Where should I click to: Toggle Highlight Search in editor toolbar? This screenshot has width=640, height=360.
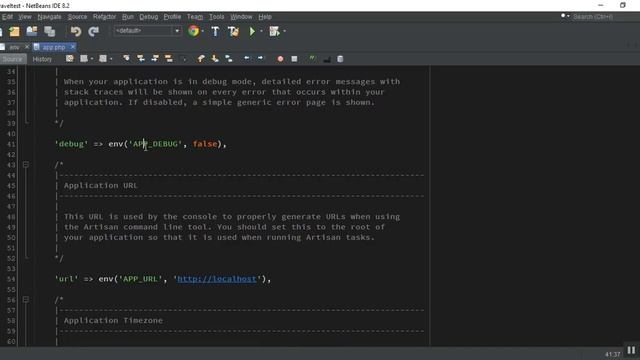[169, 59]
